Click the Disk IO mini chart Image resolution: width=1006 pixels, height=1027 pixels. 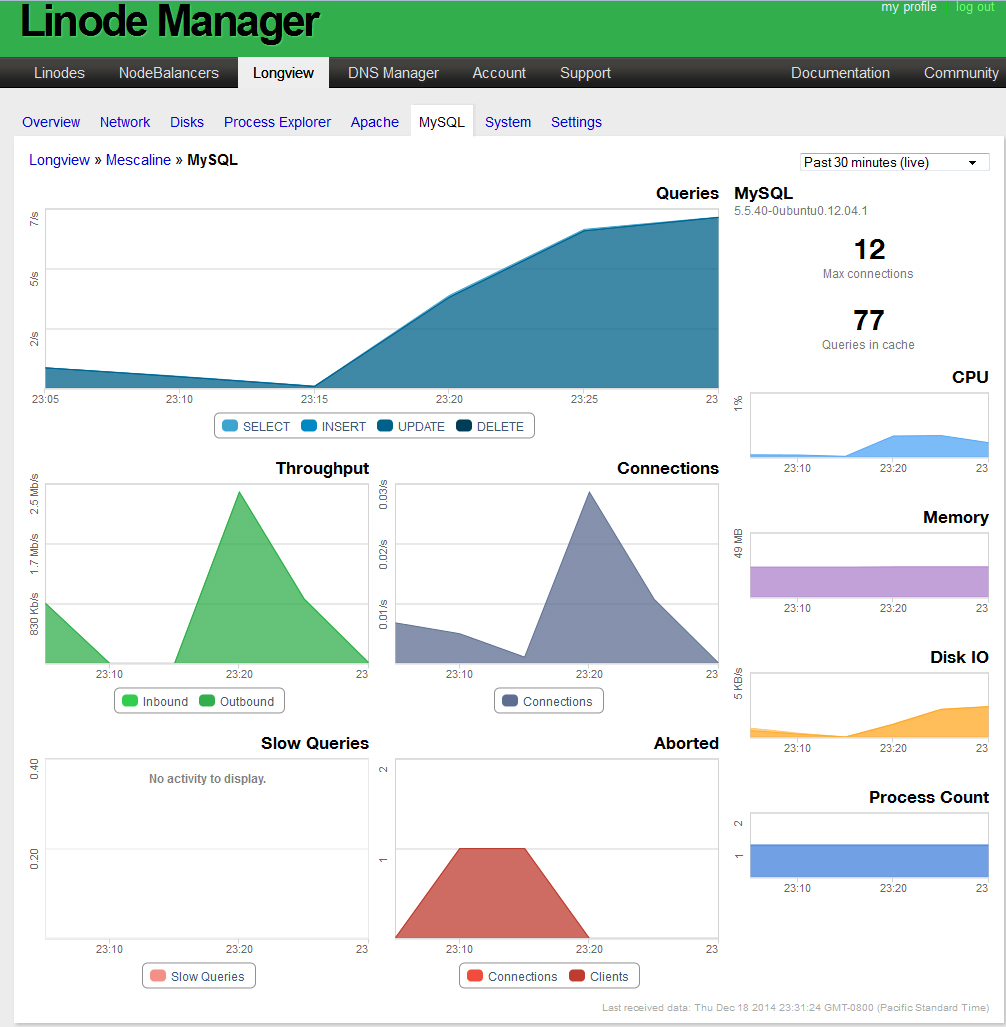coord(869,705)
